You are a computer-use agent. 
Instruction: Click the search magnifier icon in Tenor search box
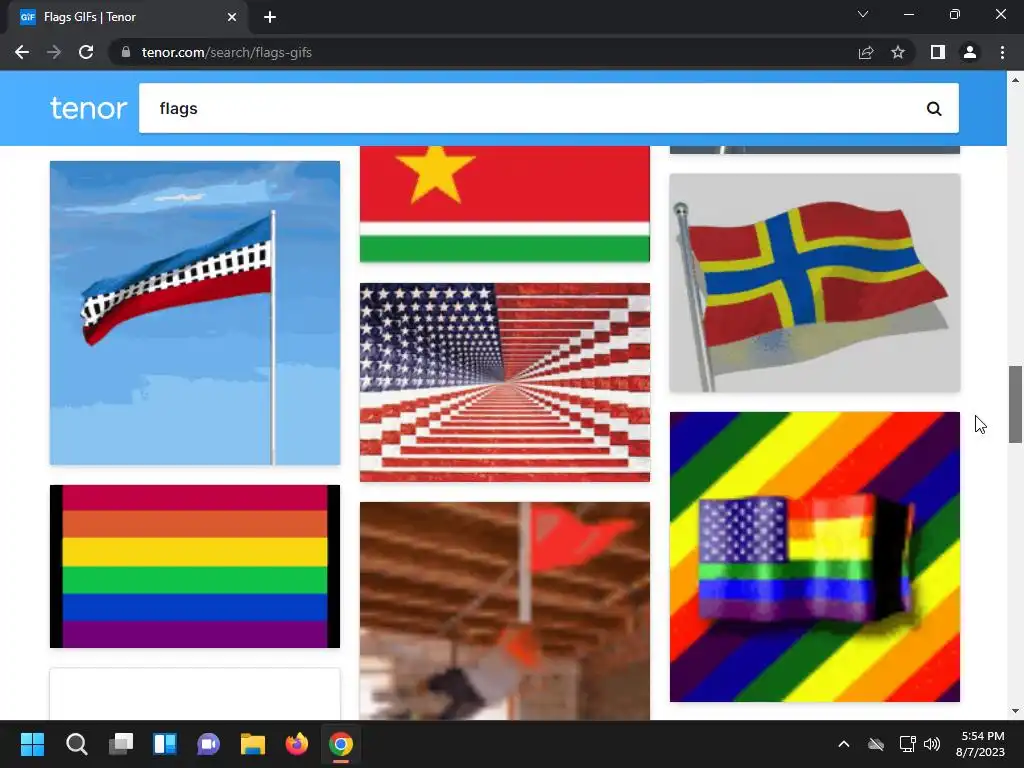934,108
